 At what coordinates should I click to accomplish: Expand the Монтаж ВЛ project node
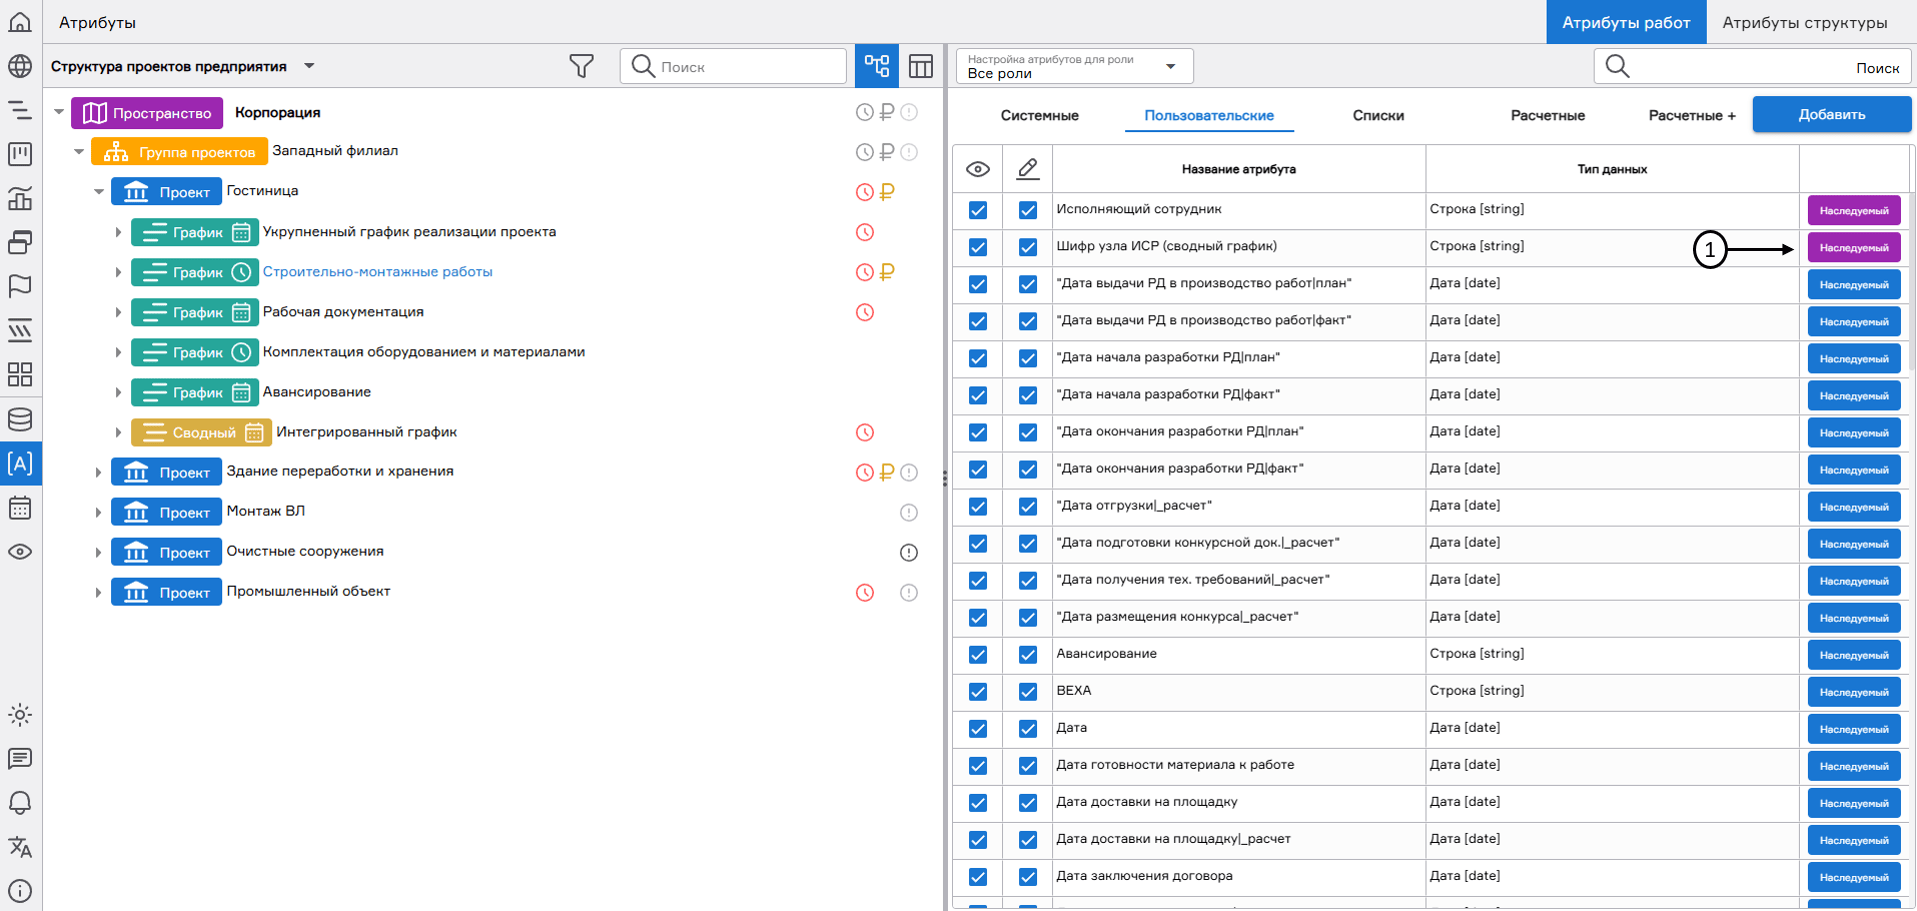tap(98, 513)
